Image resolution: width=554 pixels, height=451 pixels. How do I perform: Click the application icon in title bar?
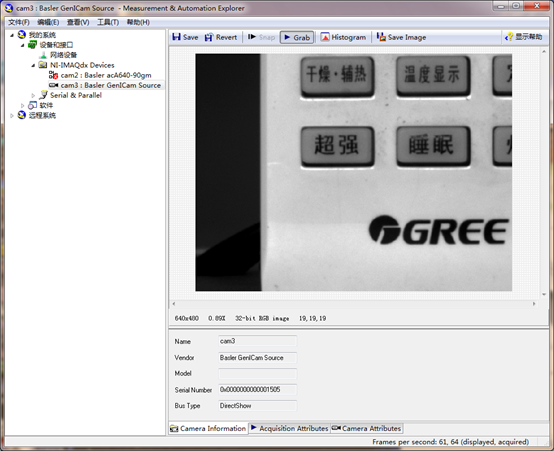click(8, 8)
